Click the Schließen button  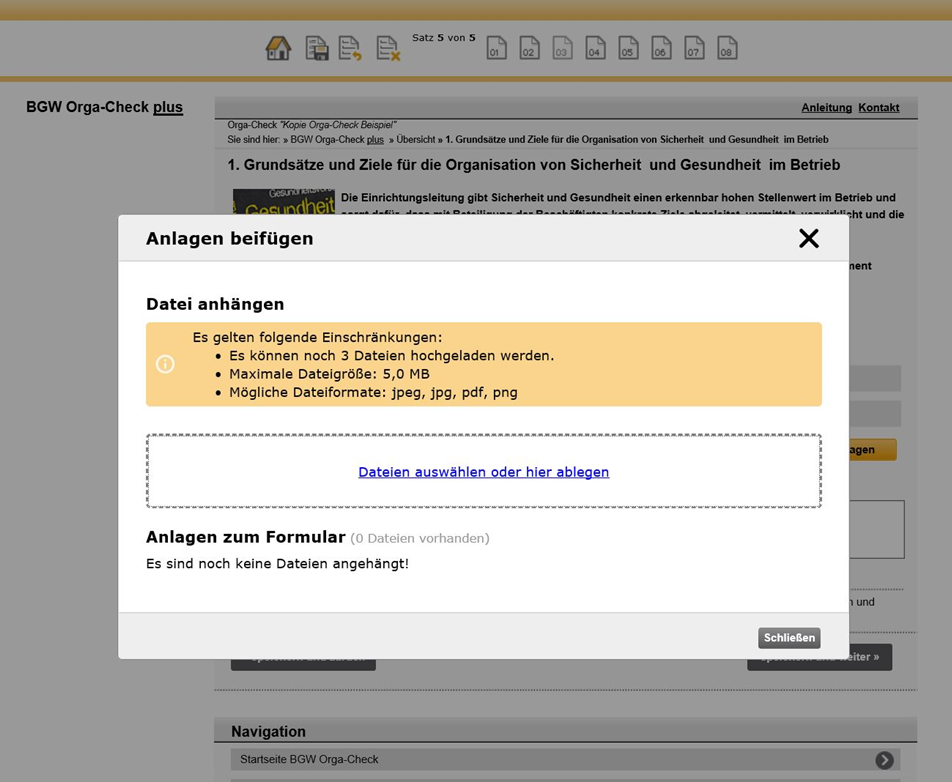(x=789, y=638)
